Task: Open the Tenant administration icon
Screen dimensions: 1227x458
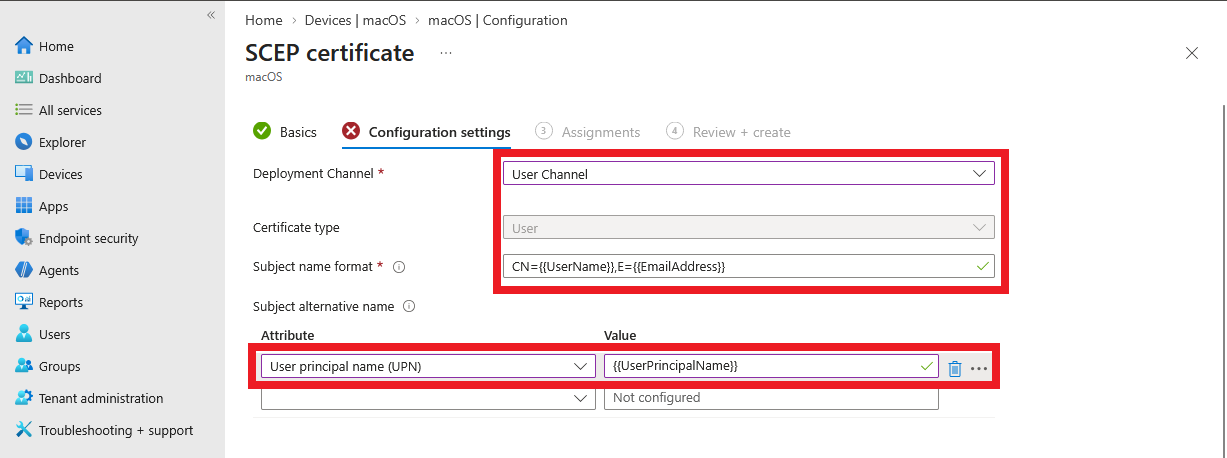Action: [x=24, y=398]
